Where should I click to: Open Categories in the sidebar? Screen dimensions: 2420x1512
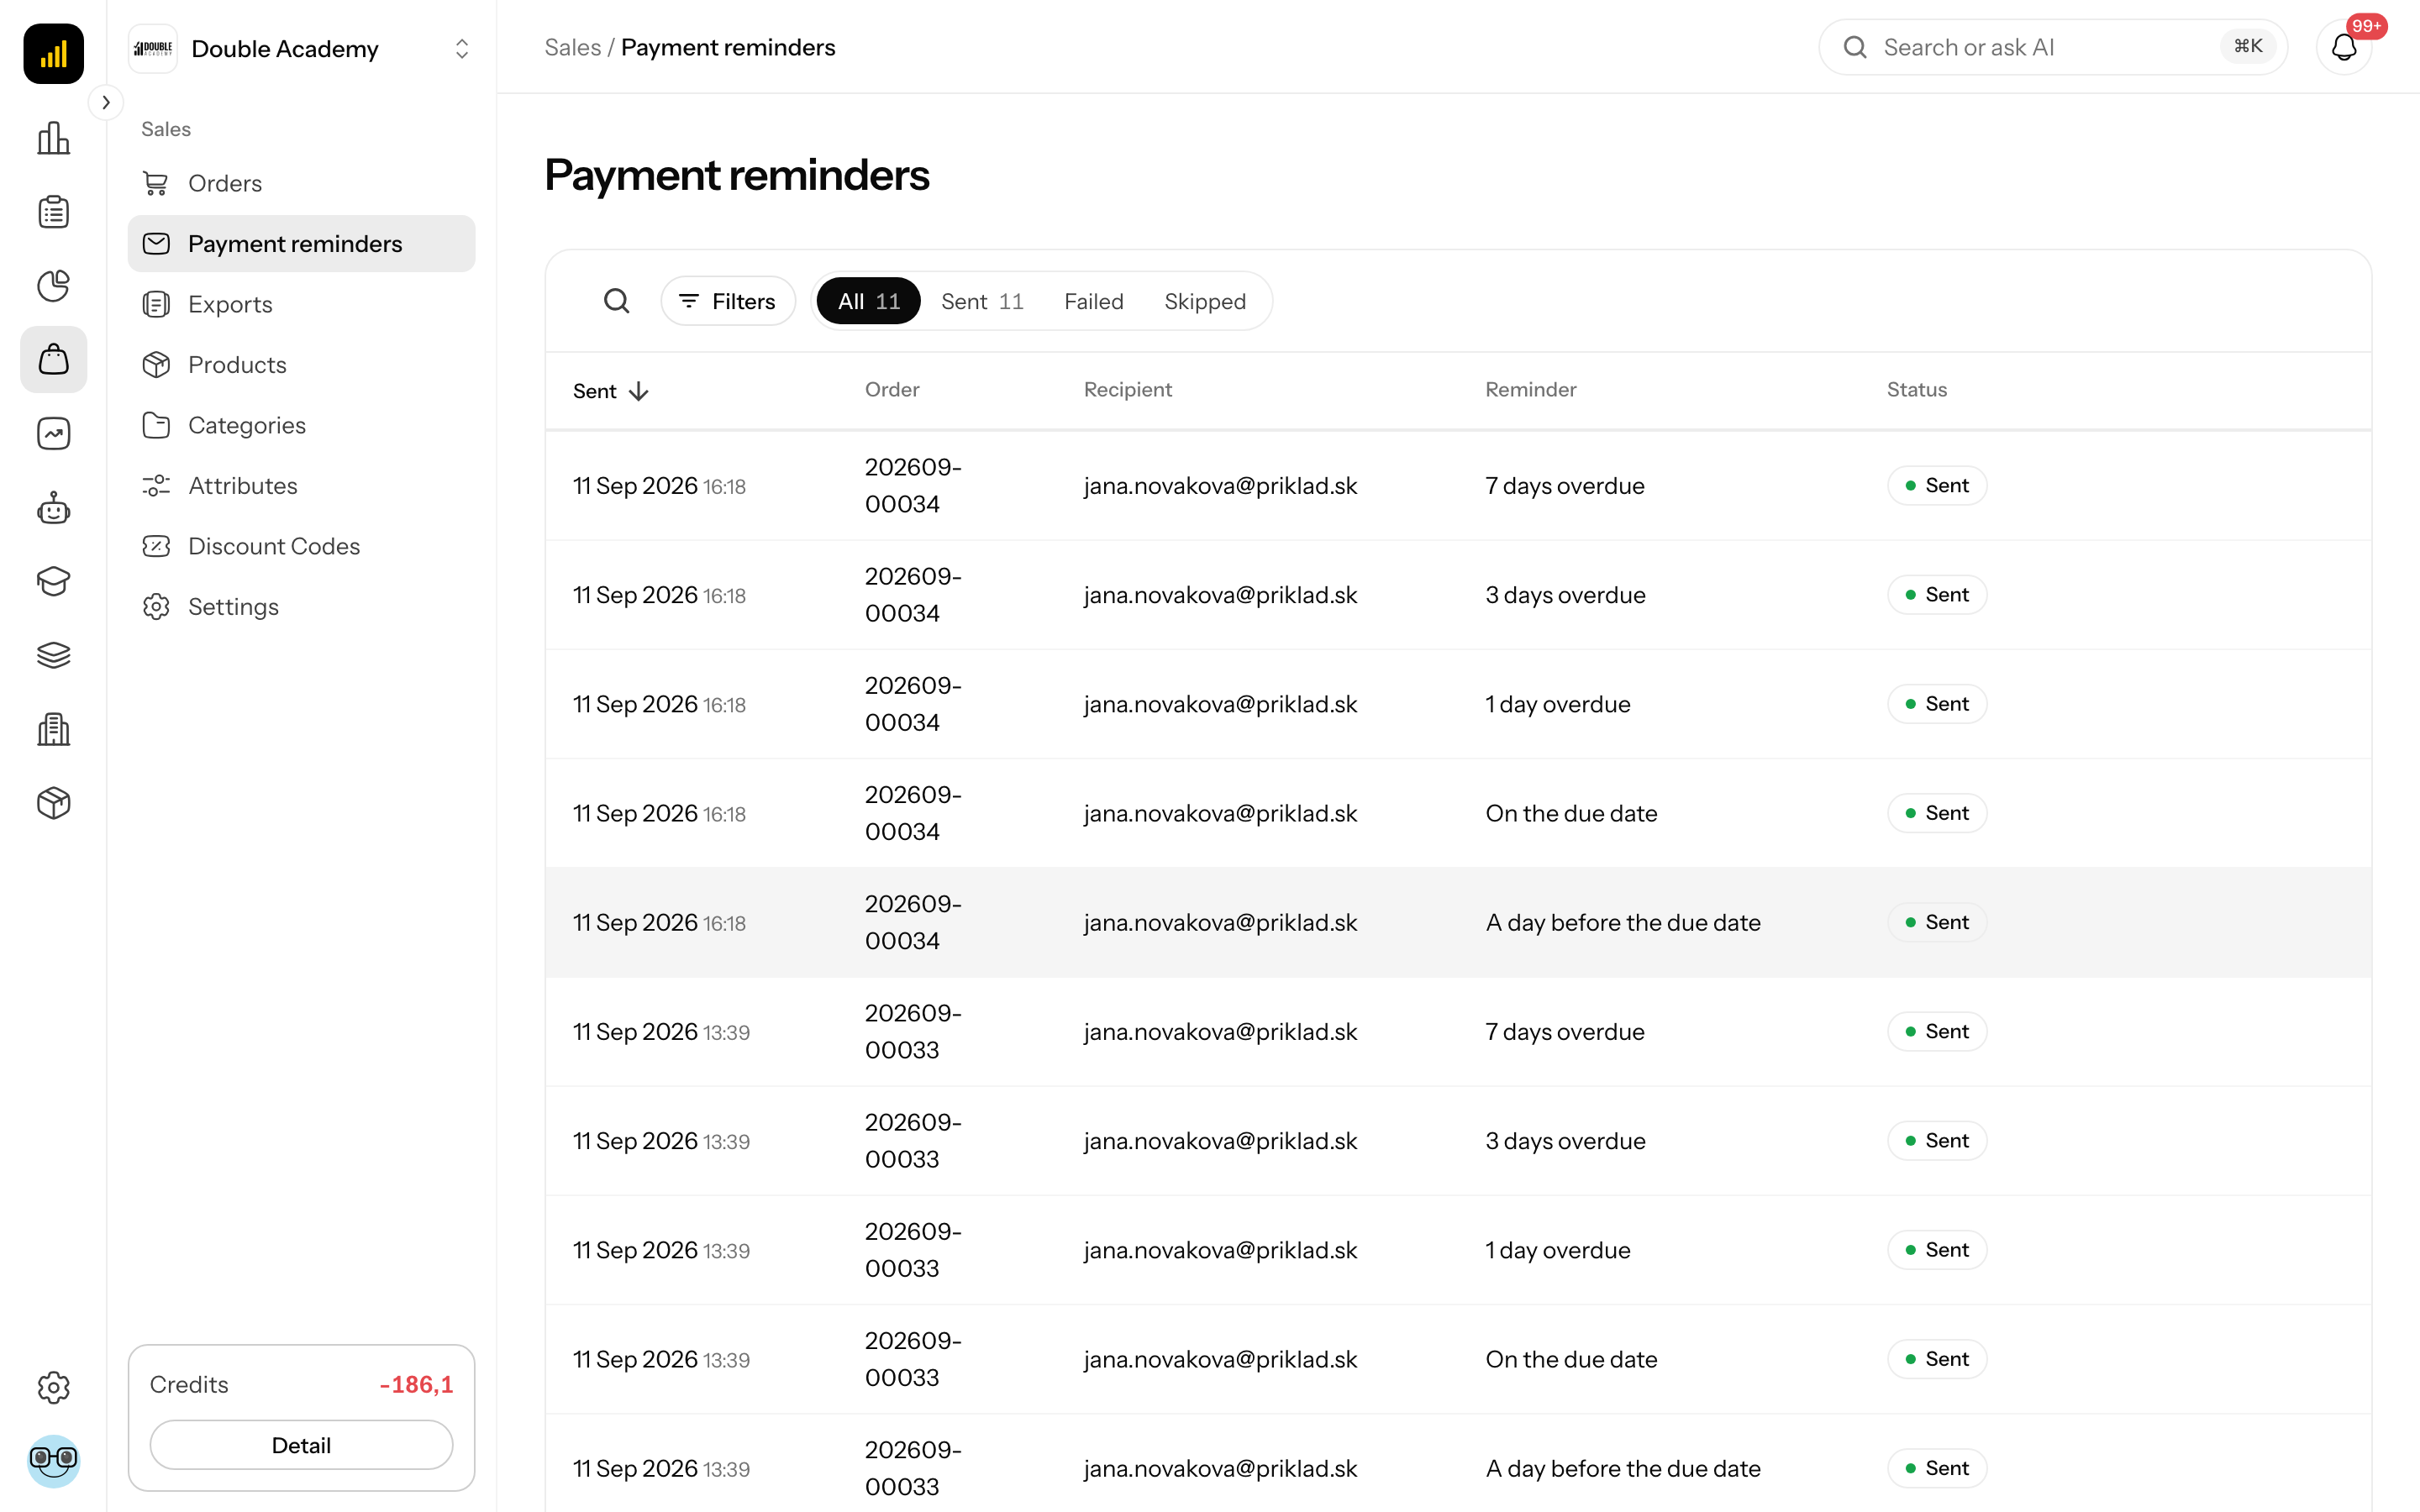[301, 425]
